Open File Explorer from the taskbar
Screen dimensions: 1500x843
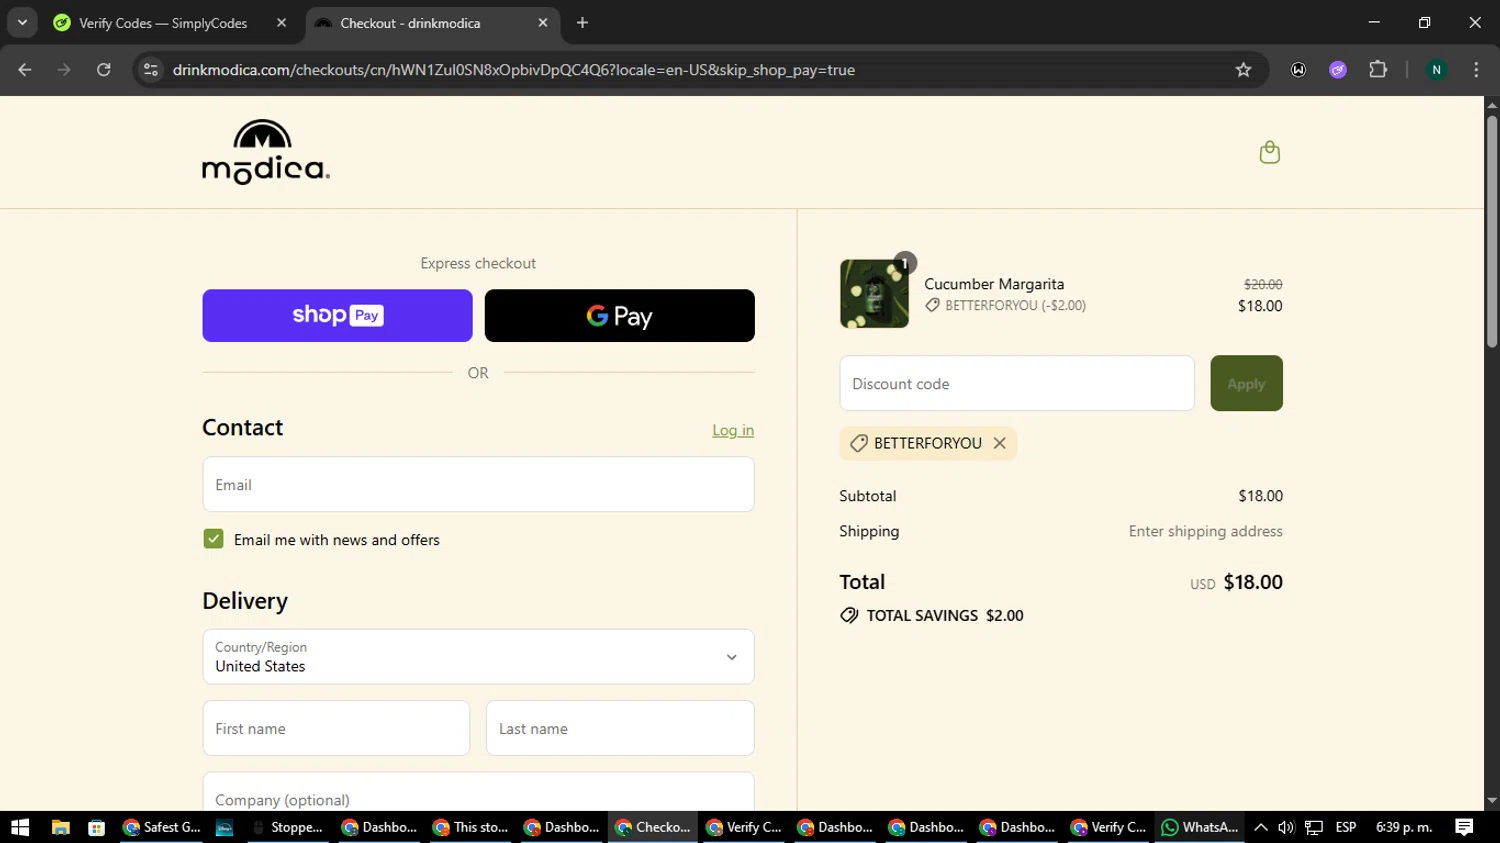point(60,827)
